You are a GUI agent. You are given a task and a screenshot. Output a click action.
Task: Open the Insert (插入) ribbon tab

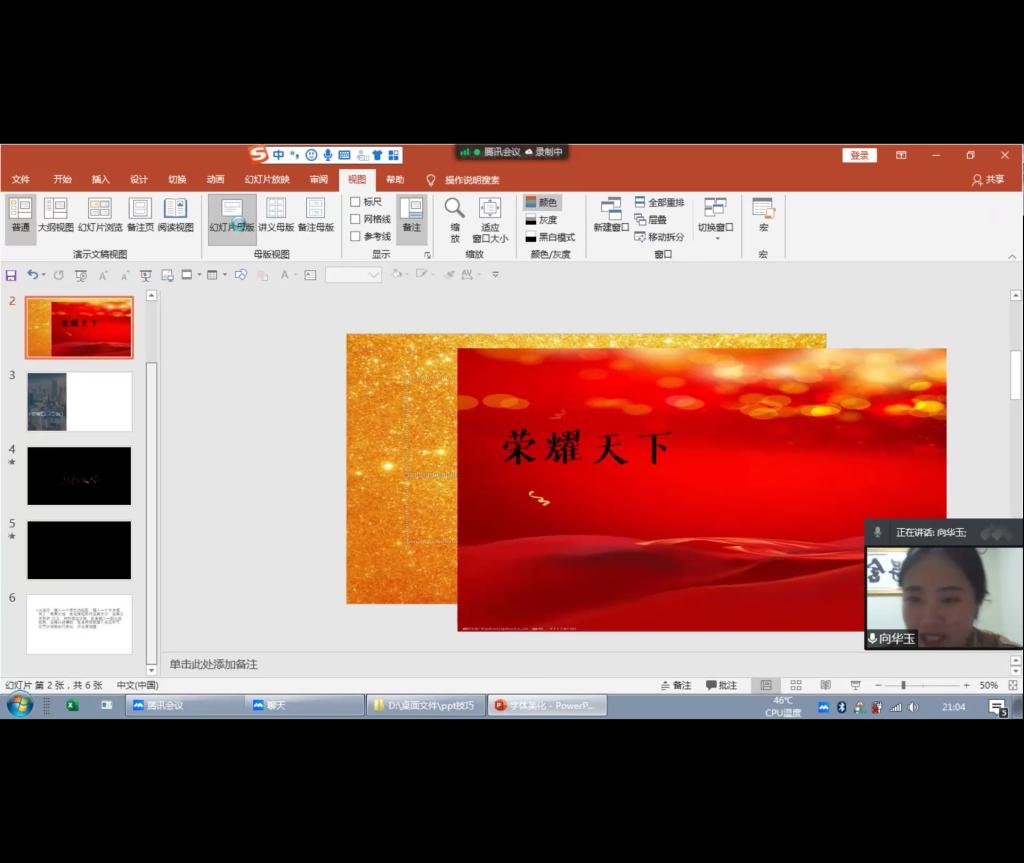coord(101,180)
